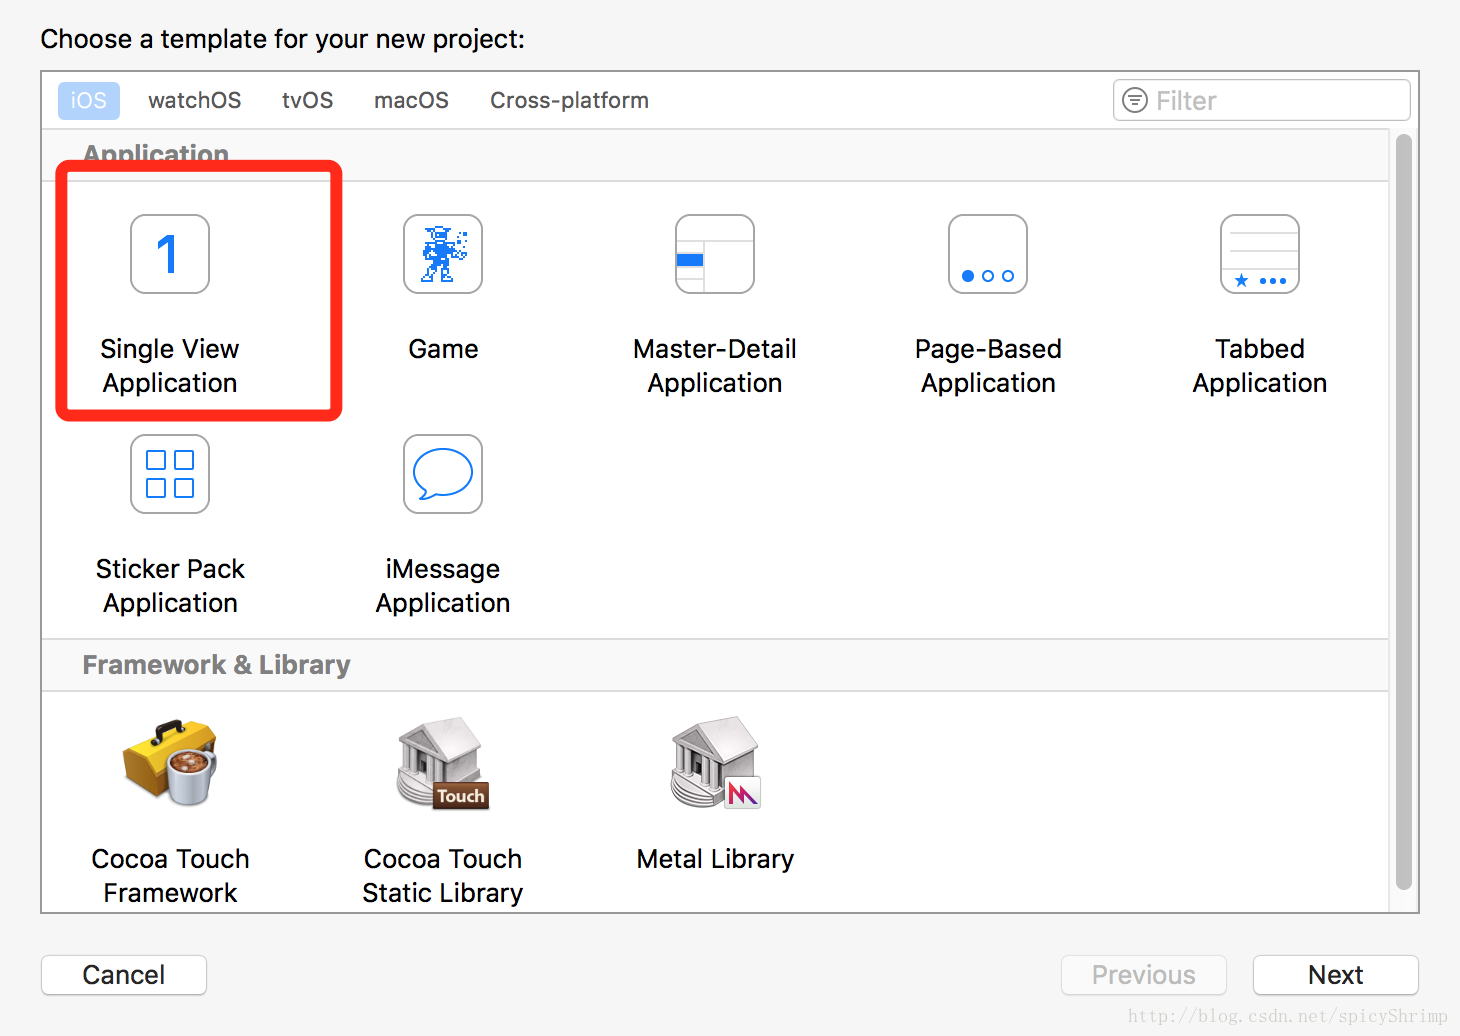
Task: Click the Cocoa Touch Static Library label
Action: (x=443, y=876)
